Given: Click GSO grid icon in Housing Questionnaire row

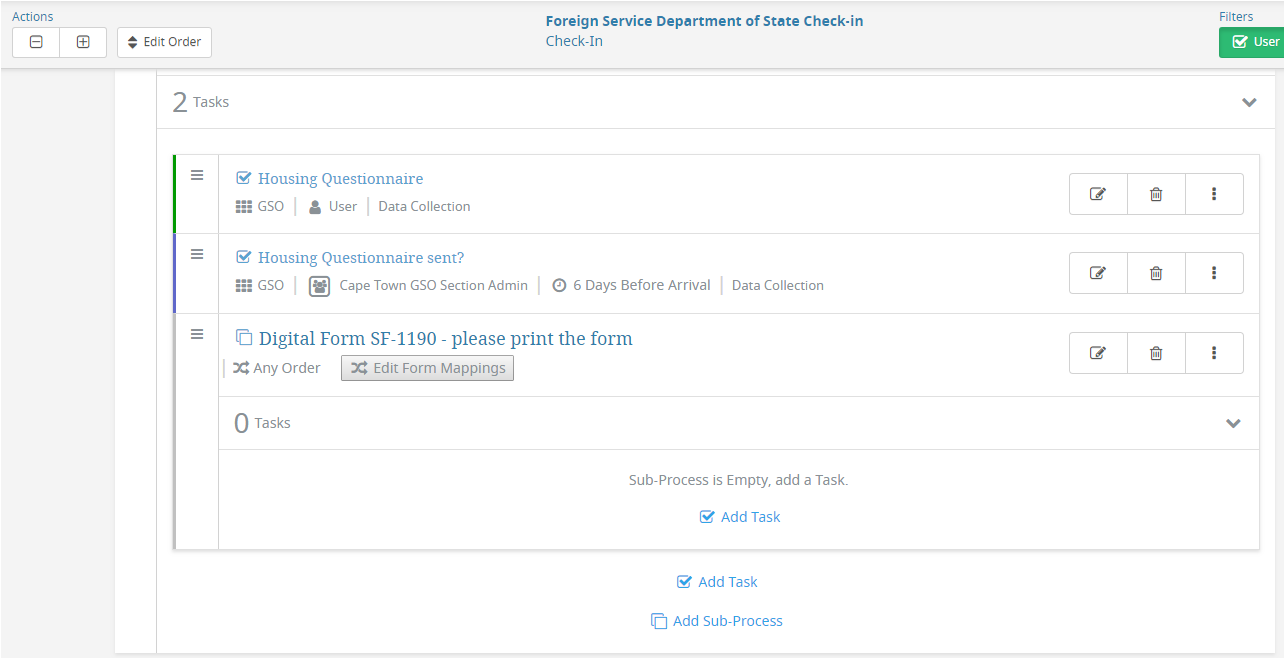Looking at the screenshot, I should click(244, 207).
